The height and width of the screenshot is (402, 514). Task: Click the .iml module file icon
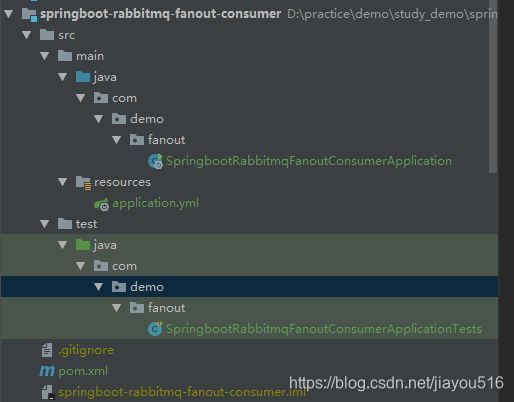[48, 392]
